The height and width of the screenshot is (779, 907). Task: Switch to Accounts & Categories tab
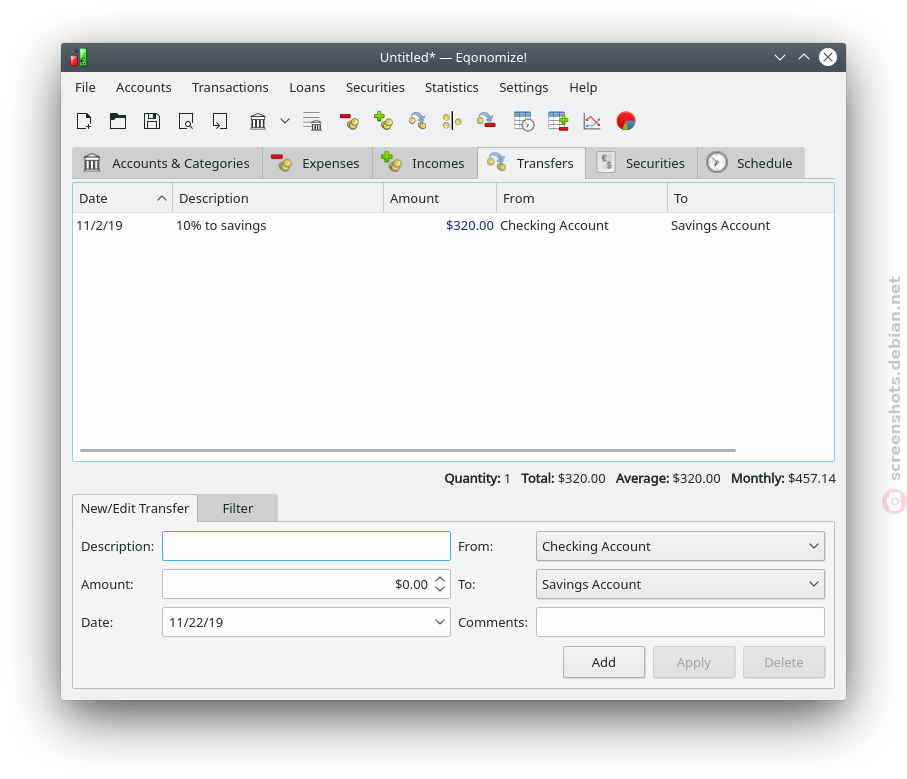pos(167,163)
